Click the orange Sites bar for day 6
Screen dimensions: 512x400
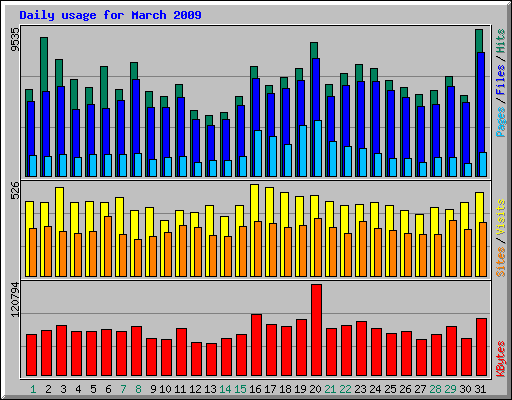tap(108, 246)
